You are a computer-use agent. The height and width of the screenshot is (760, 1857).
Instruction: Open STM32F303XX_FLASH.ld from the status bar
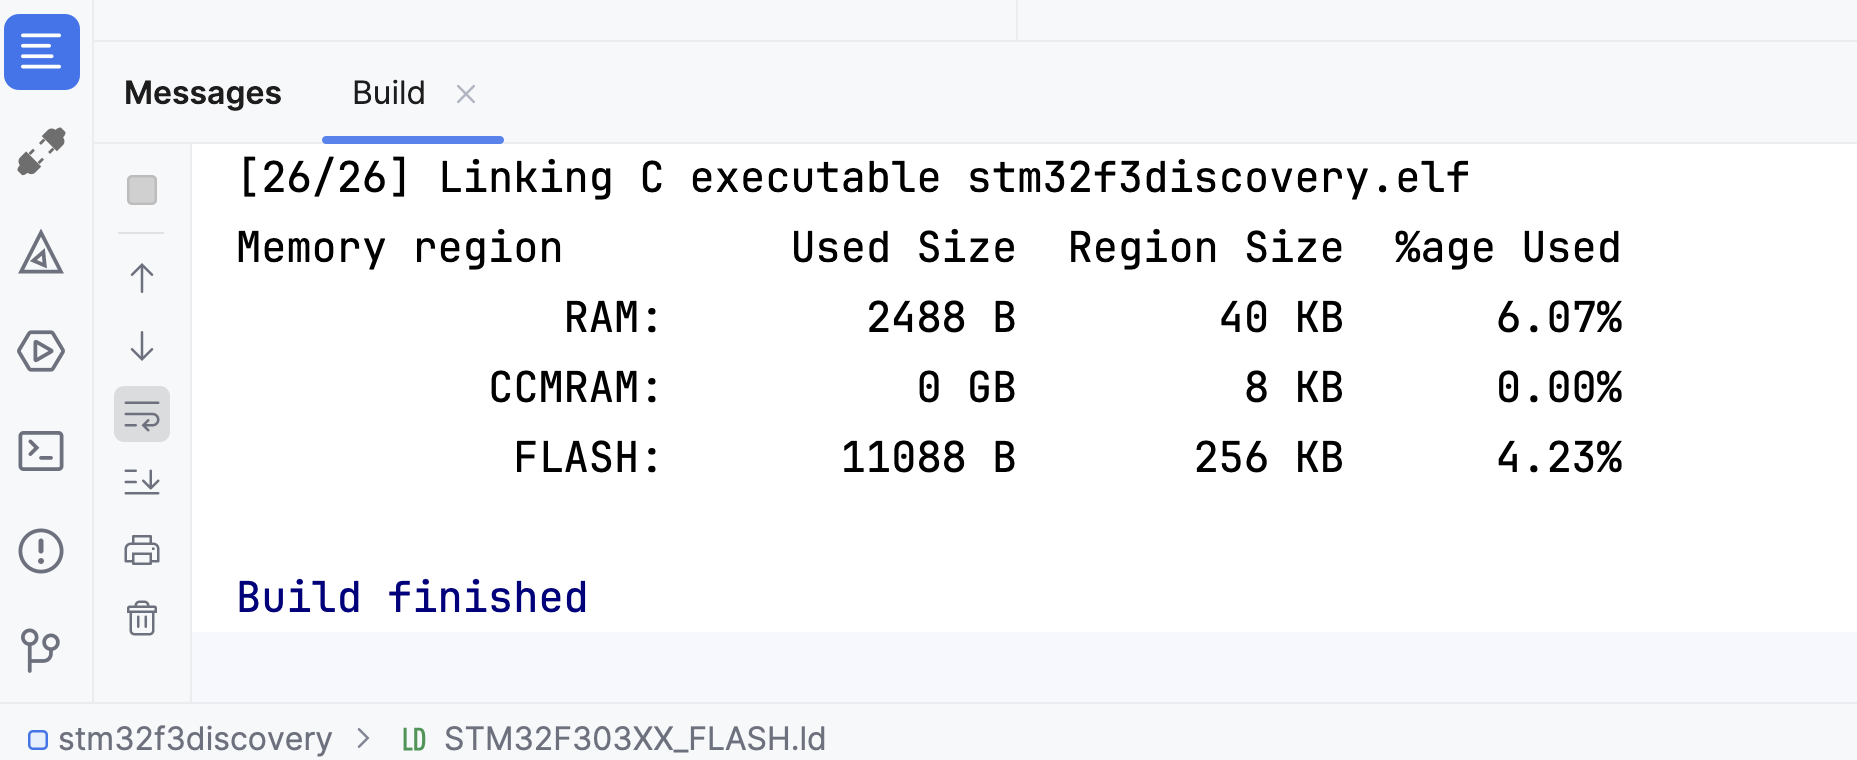634,739
